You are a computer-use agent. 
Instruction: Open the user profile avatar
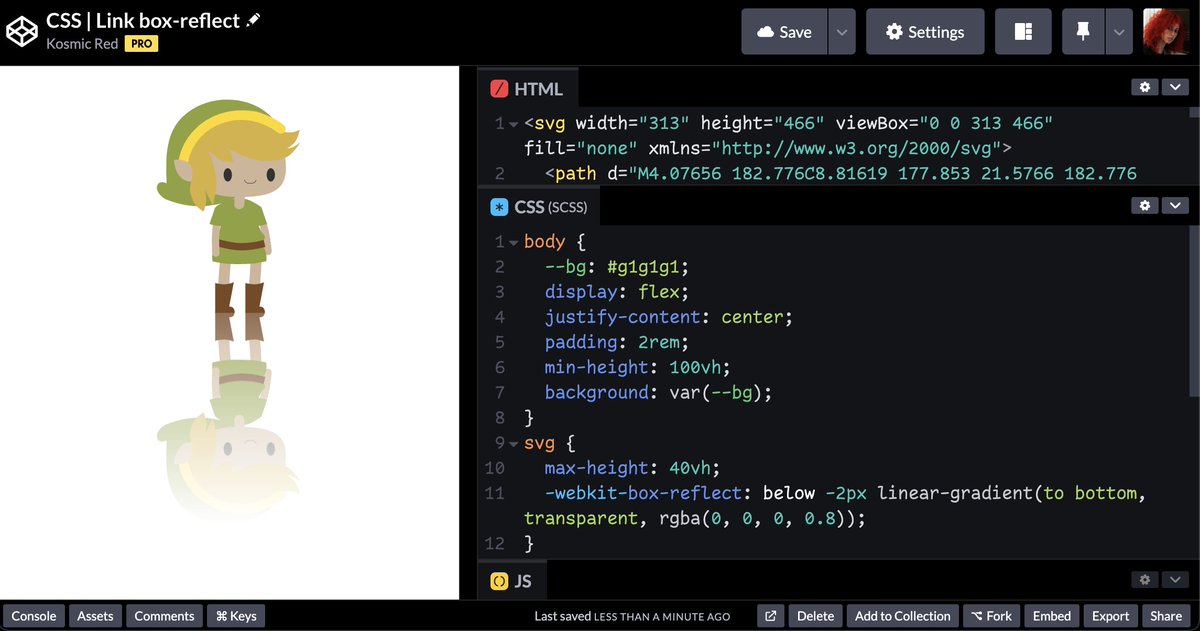tap(1166, 32)
